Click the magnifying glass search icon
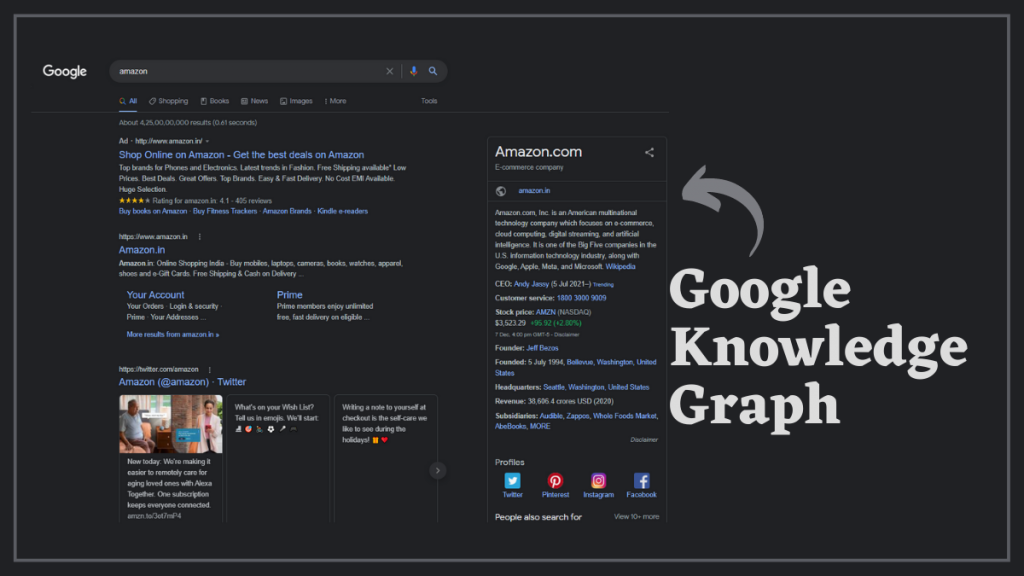 [432, 71]
